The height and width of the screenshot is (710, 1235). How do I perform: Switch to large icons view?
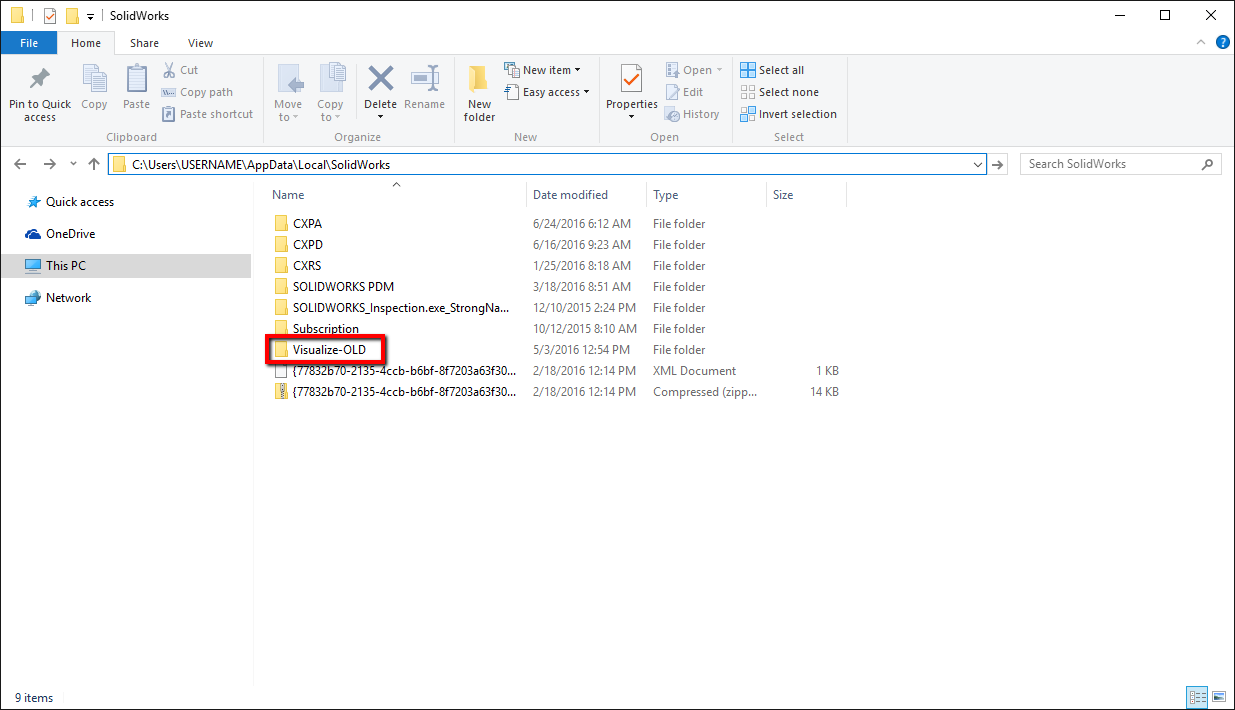coord(1218,697)
